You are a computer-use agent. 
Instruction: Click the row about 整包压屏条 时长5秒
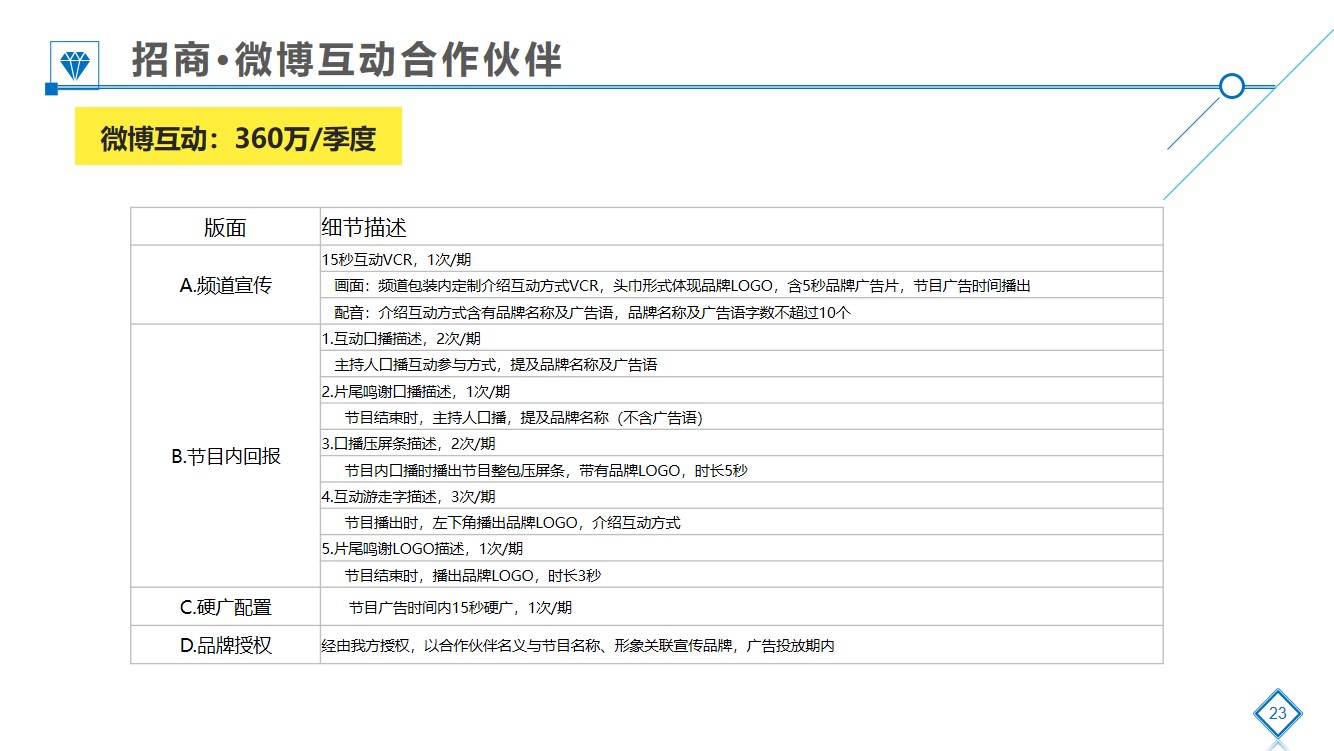click(x=741, y=469)
